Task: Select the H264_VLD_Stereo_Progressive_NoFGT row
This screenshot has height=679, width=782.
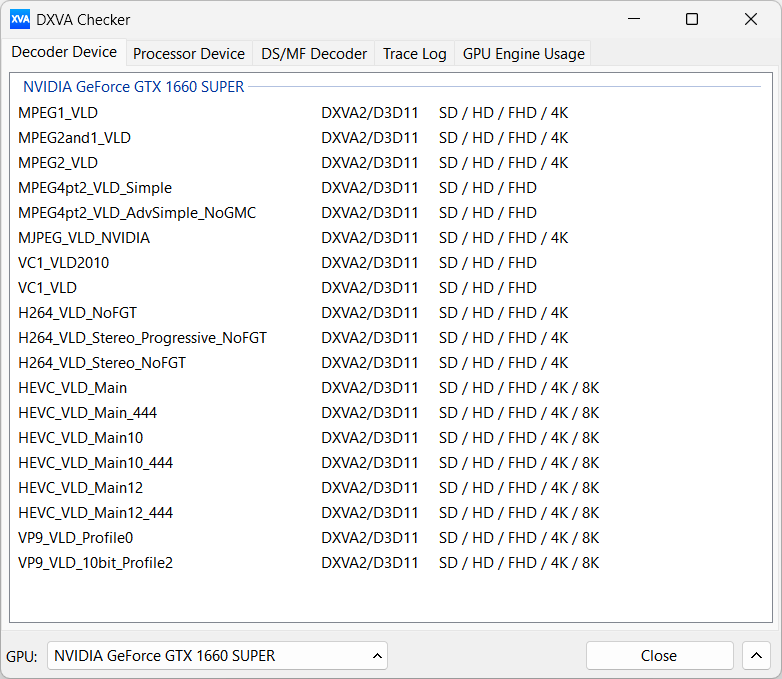Action: (391, 338)
